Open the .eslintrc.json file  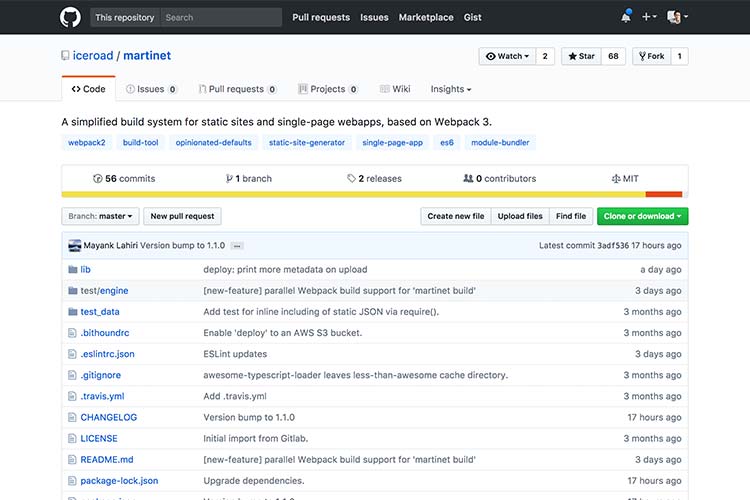[x=108, y=354]
